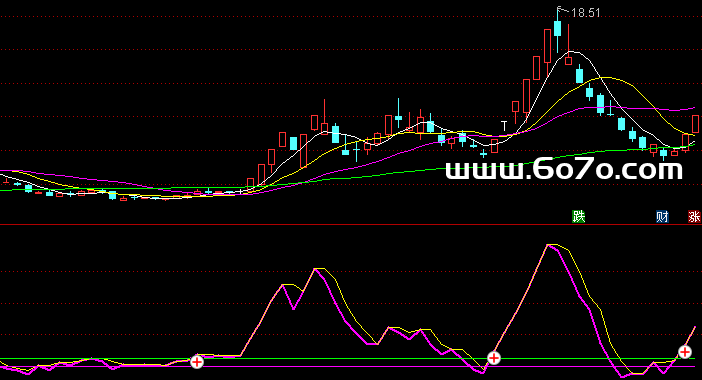Click the red divider line between the two panes
The width and height of the screenshot is (702, 380).
tap(351, 225)
